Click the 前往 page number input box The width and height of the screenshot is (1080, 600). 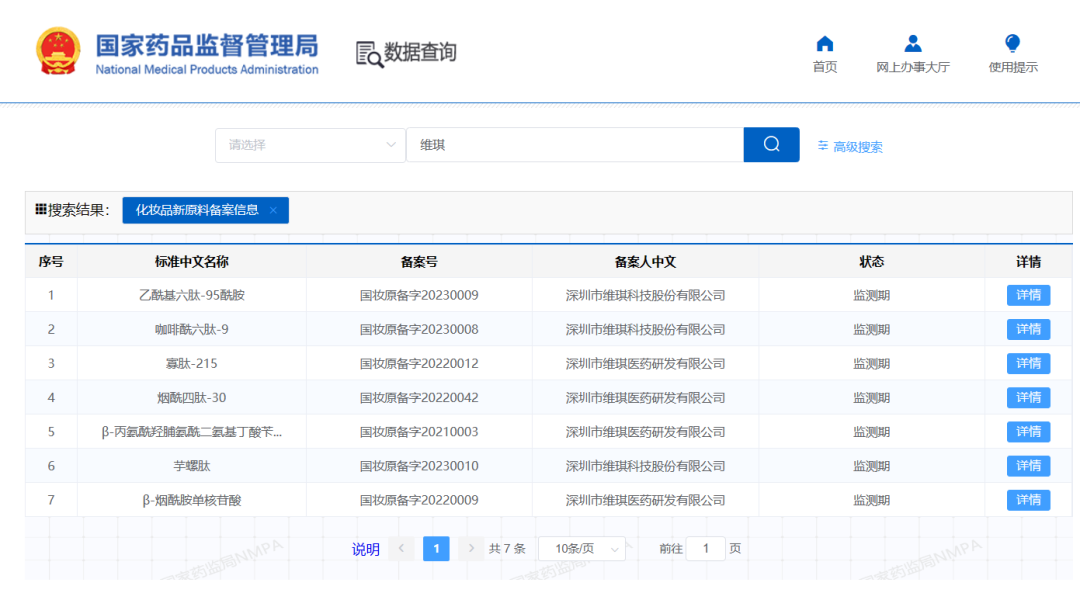pos(705,548)
